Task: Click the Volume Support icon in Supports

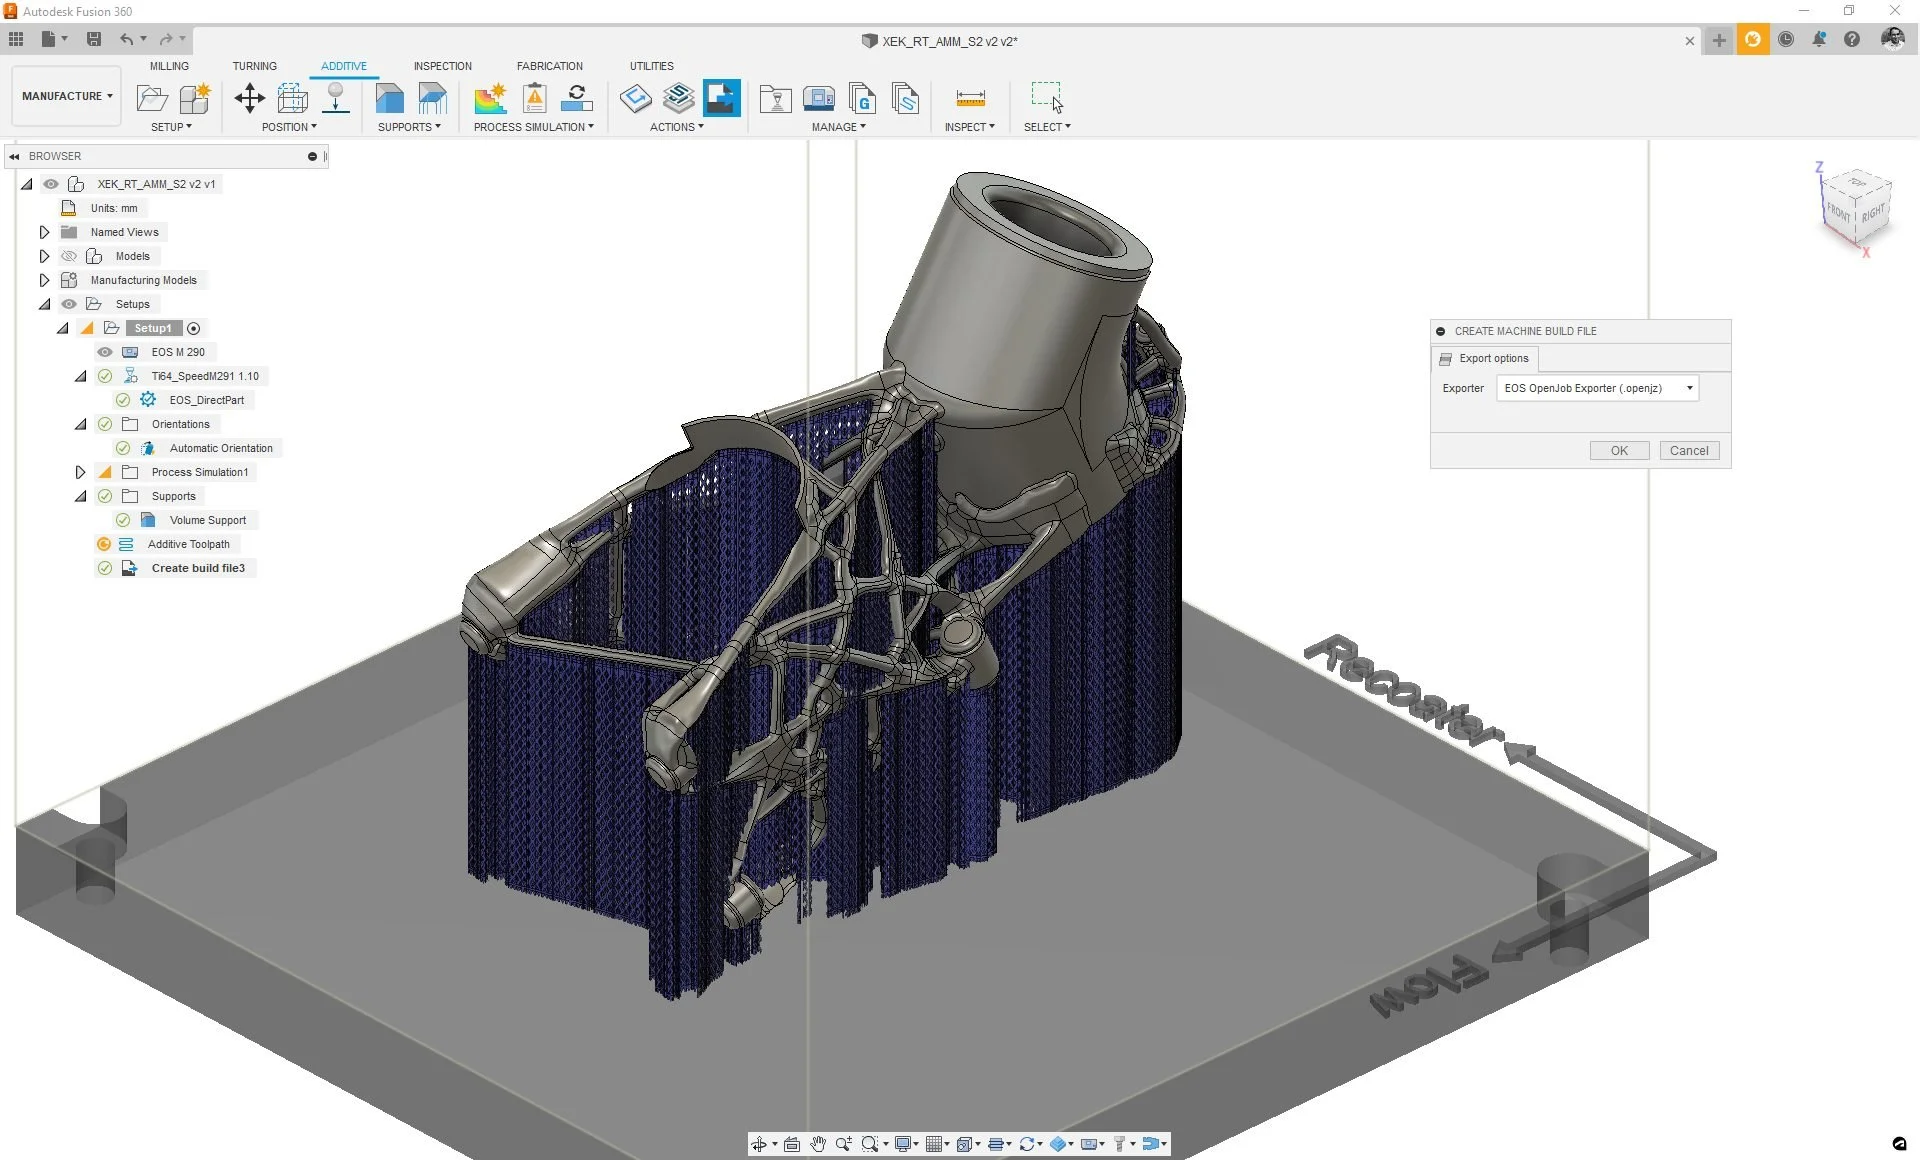Action: (x=389, y=98)
